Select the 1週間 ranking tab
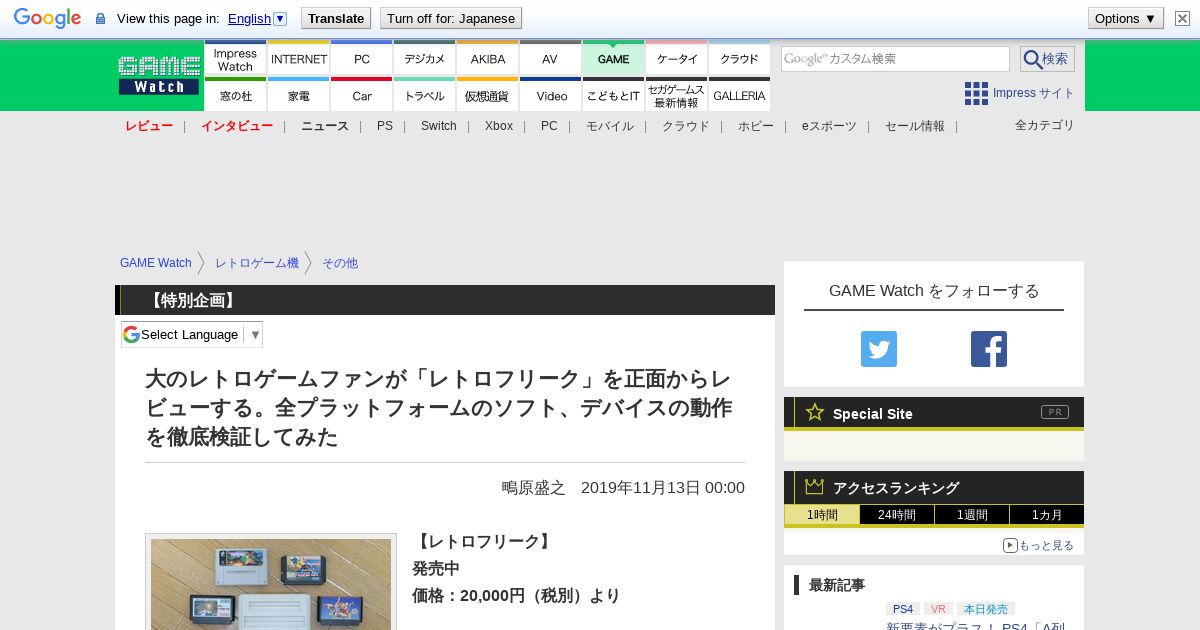This screenshot has height=630, width=1200. (972, 515)
